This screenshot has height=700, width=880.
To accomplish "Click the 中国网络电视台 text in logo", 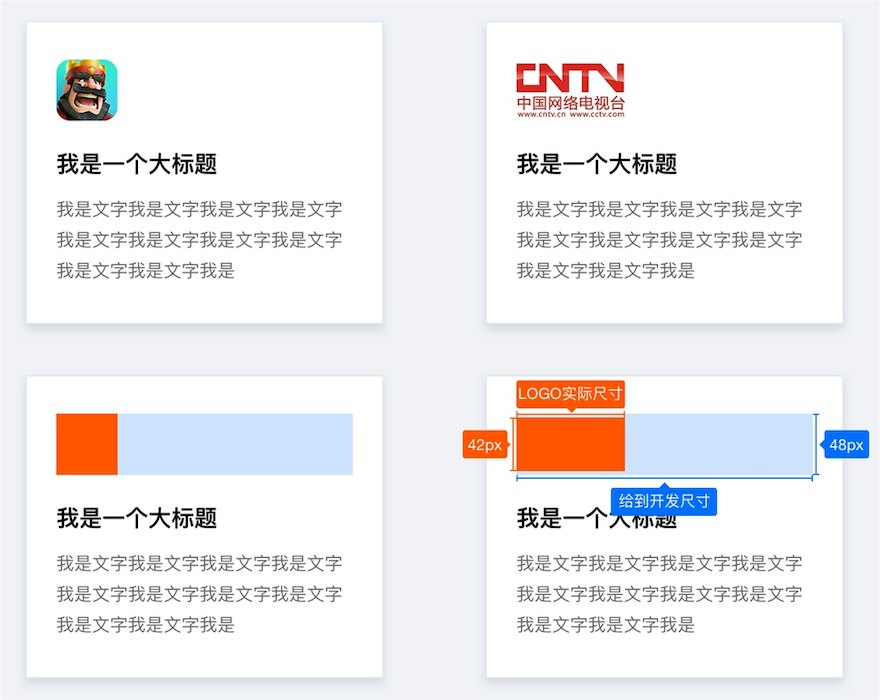I will 570,103.
